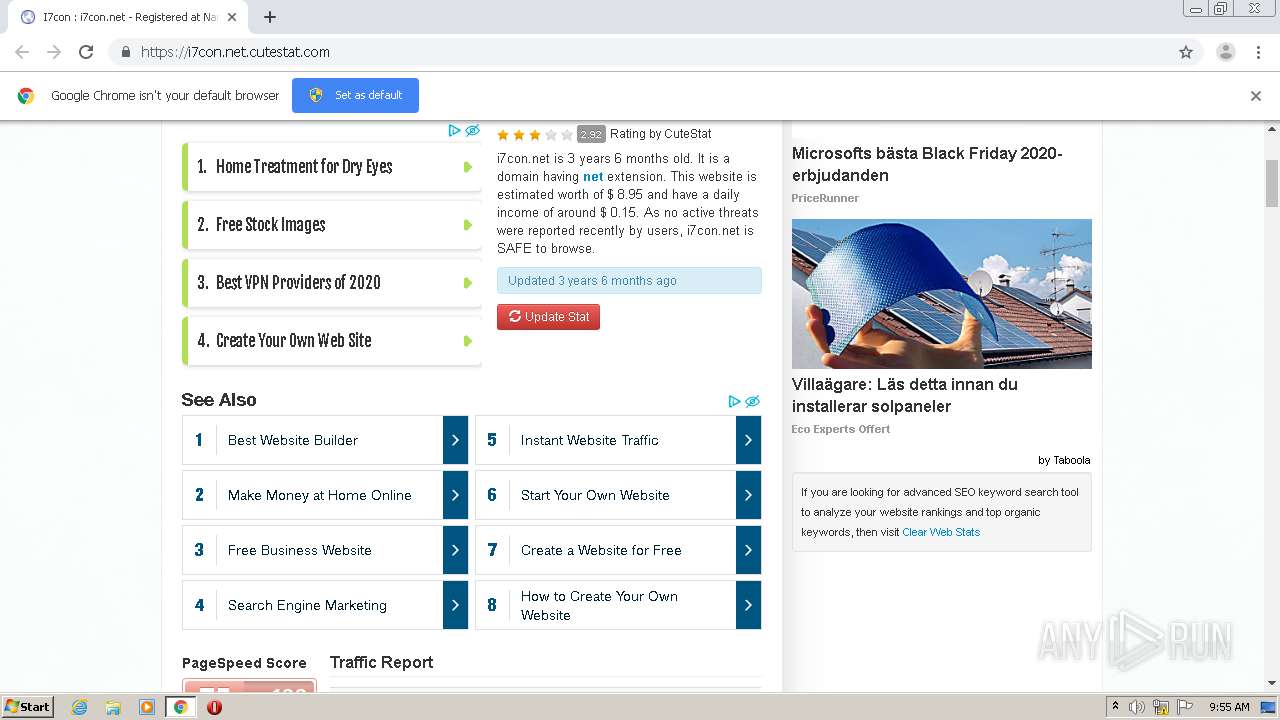
Task: Click the Update Stat button
Action: (x=548, y=317)
